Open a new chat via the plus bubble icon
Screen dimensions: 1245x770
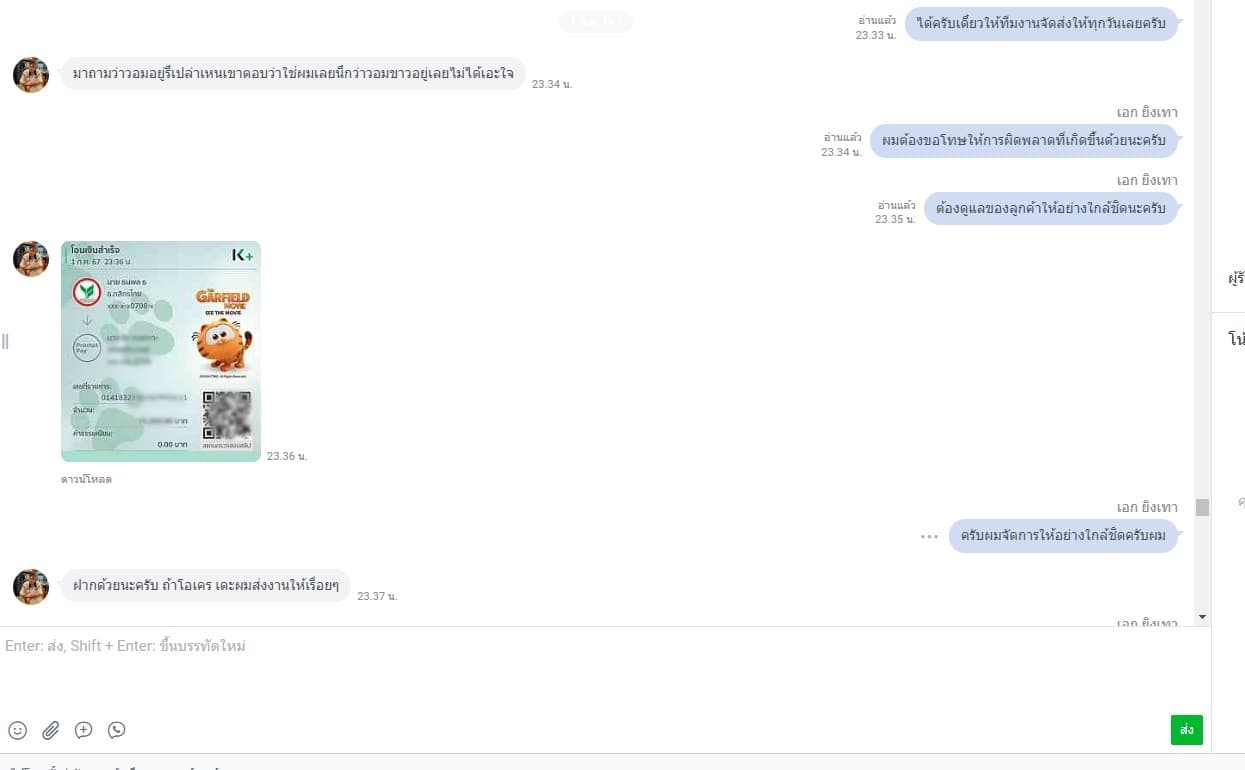(x=84, y=730)
